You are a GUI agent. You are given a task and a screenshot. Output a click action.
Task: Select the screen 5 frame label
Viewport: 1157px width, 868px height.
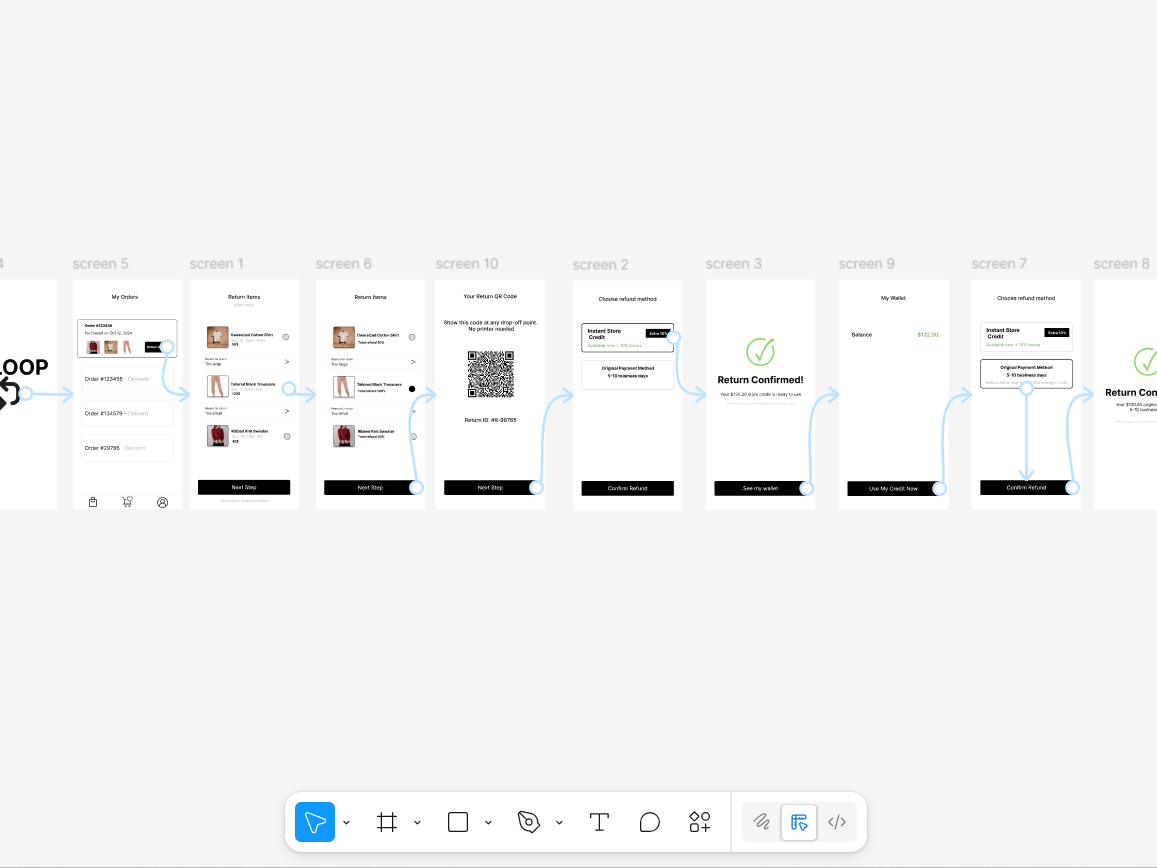[x=100, y=264]
